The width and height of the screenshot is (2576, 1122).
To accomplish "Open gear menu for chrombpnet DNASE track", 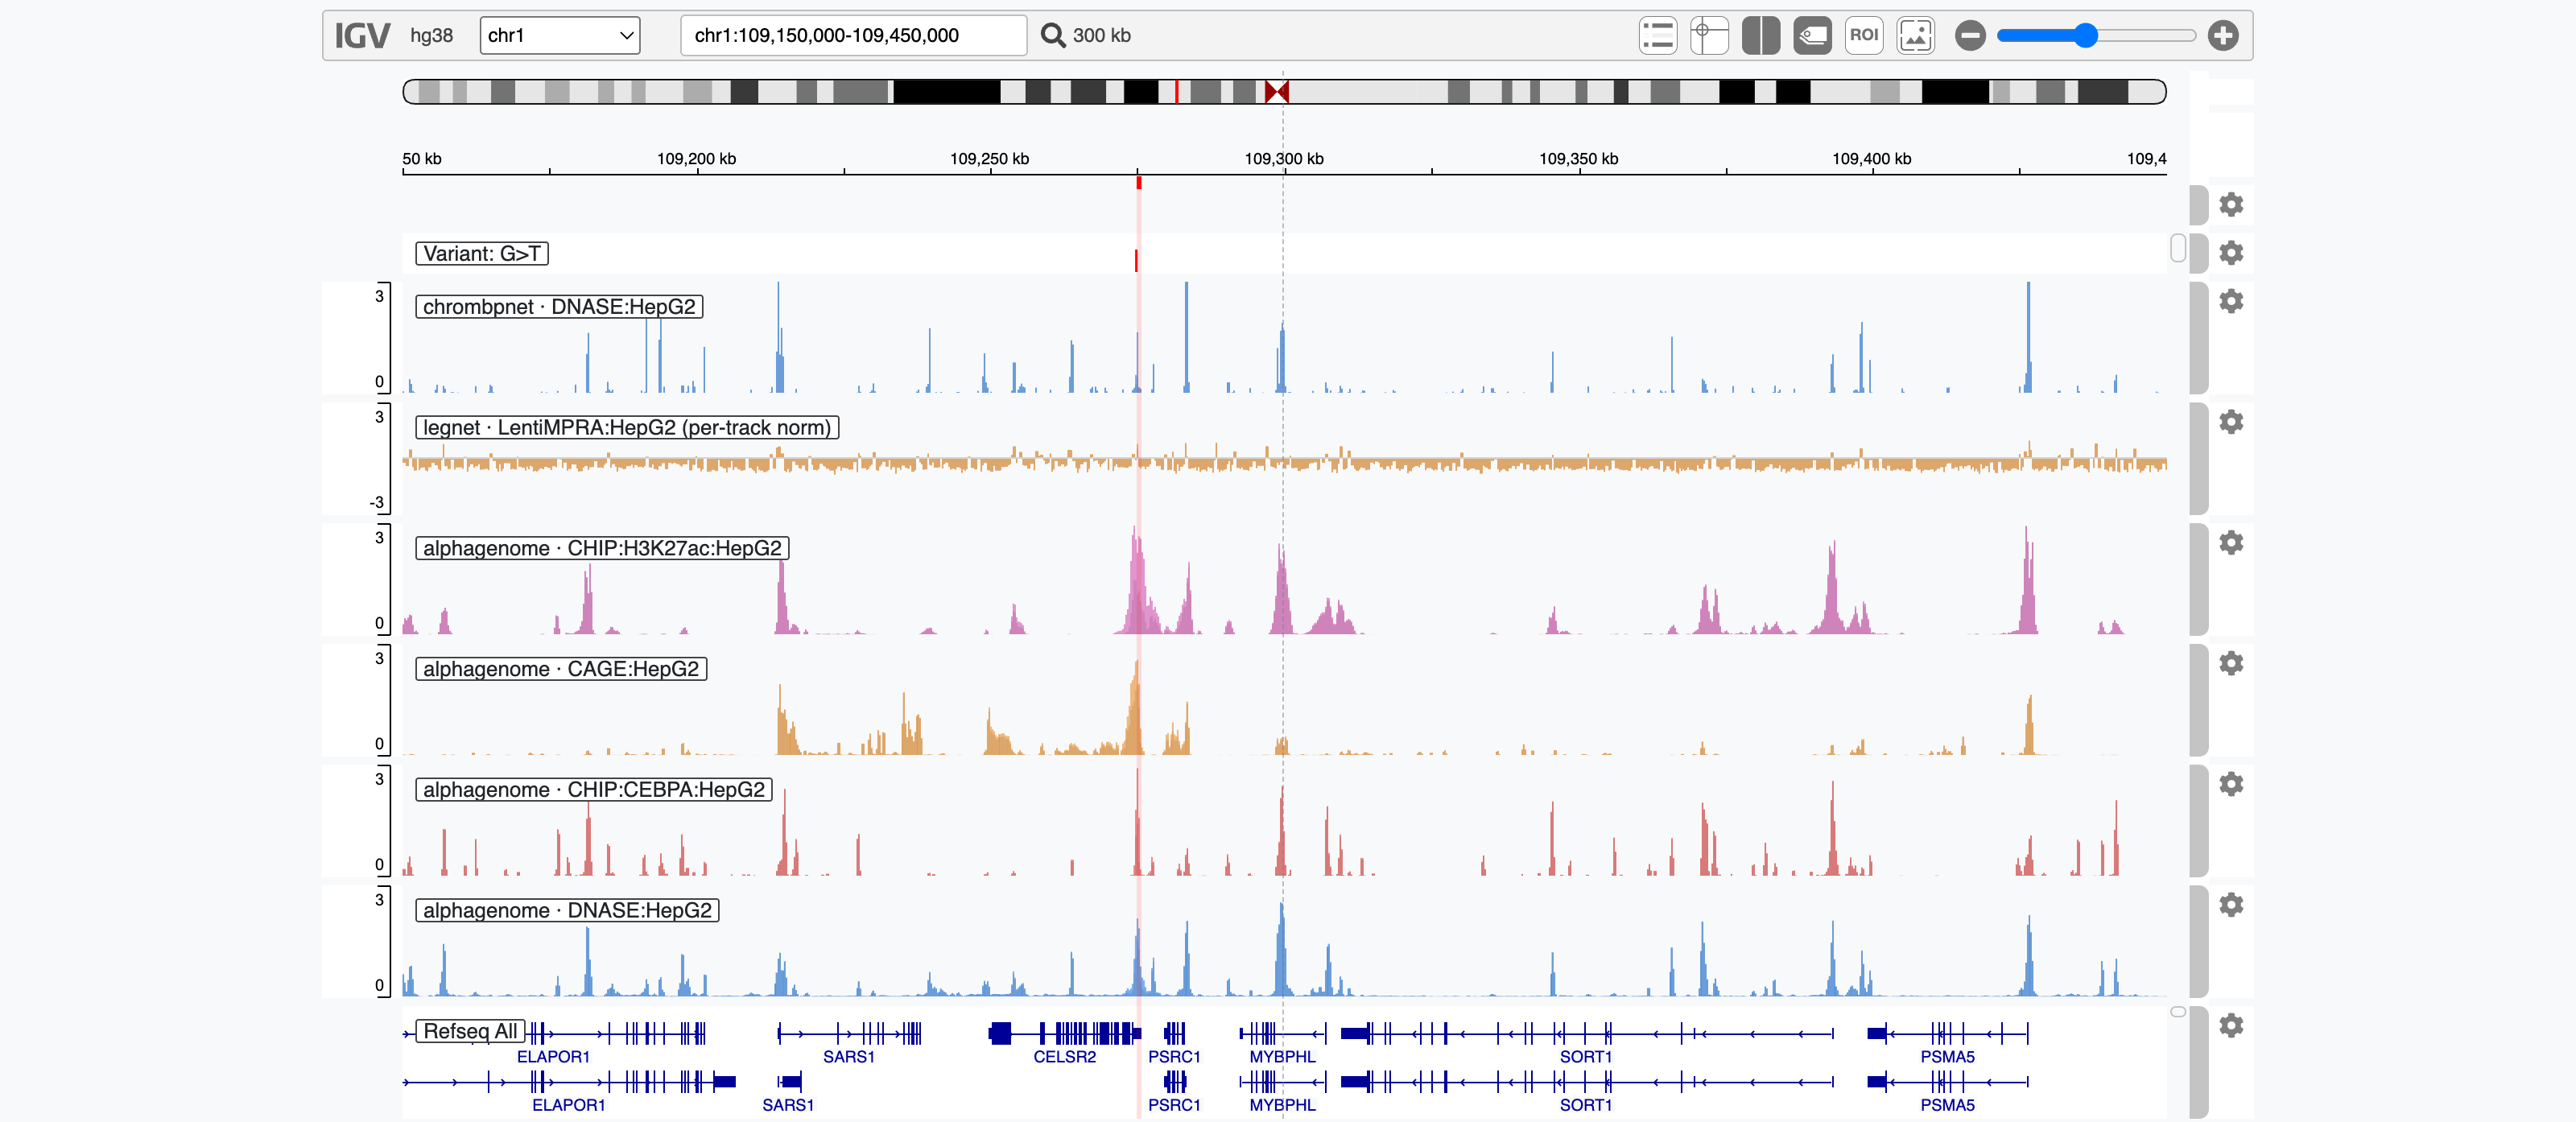I will point(2231,300).
